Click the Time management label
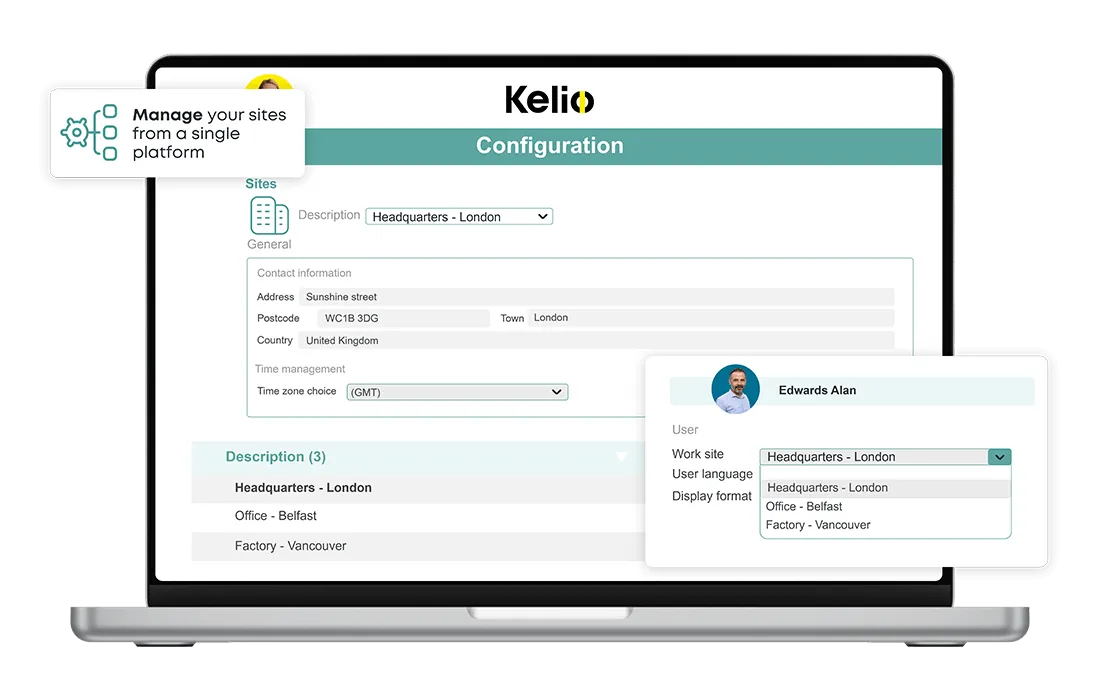The height and width of the screenshot is (700, 1100). (x=300, y=369)
